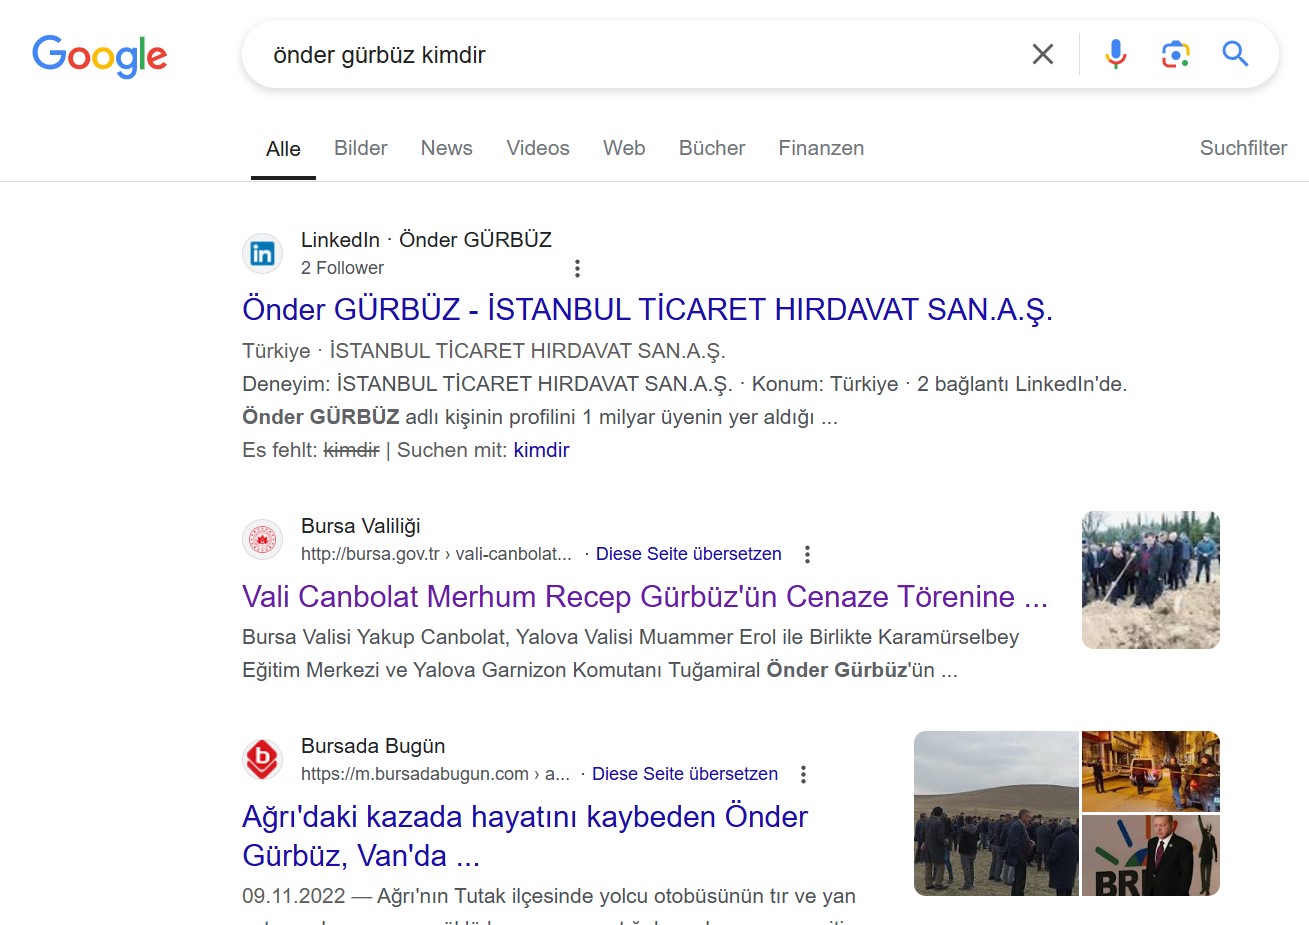Switch to the Finanzen tab
Viewport: 1309px width, 925px height.
821,148
